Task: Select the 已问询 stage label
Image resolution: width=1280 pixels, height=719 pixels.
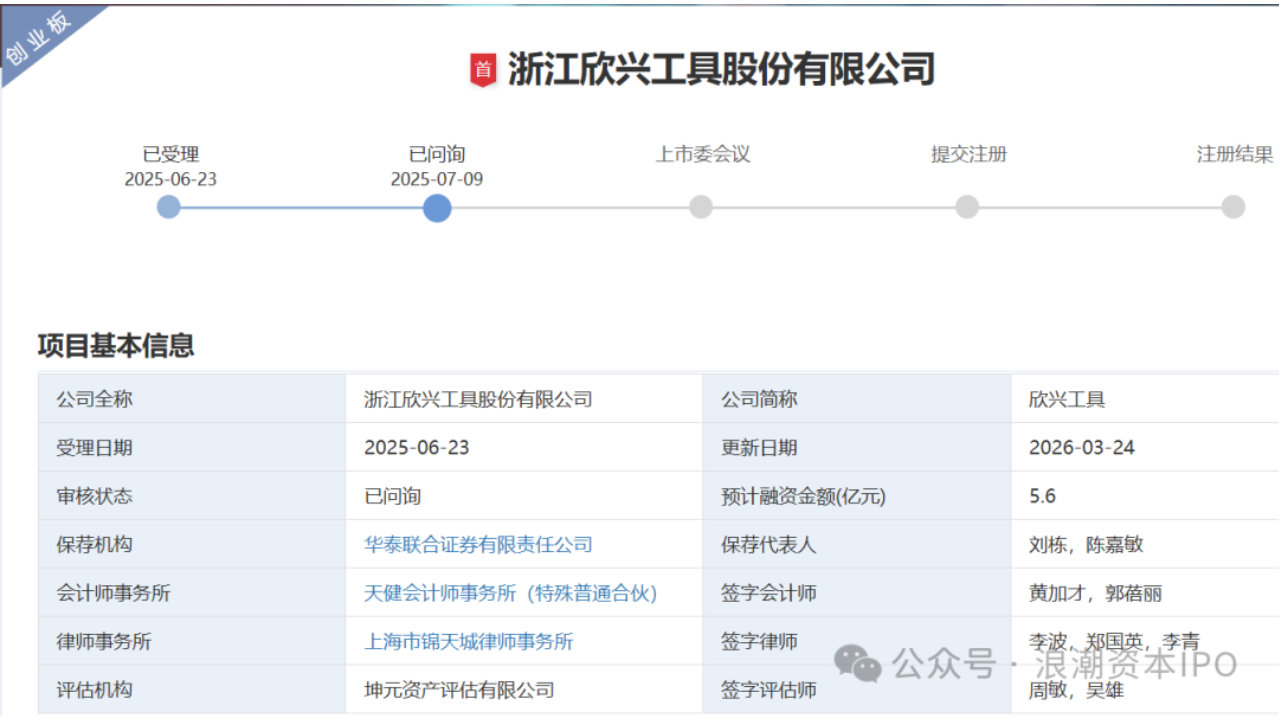Action: (x=437, y=156)
